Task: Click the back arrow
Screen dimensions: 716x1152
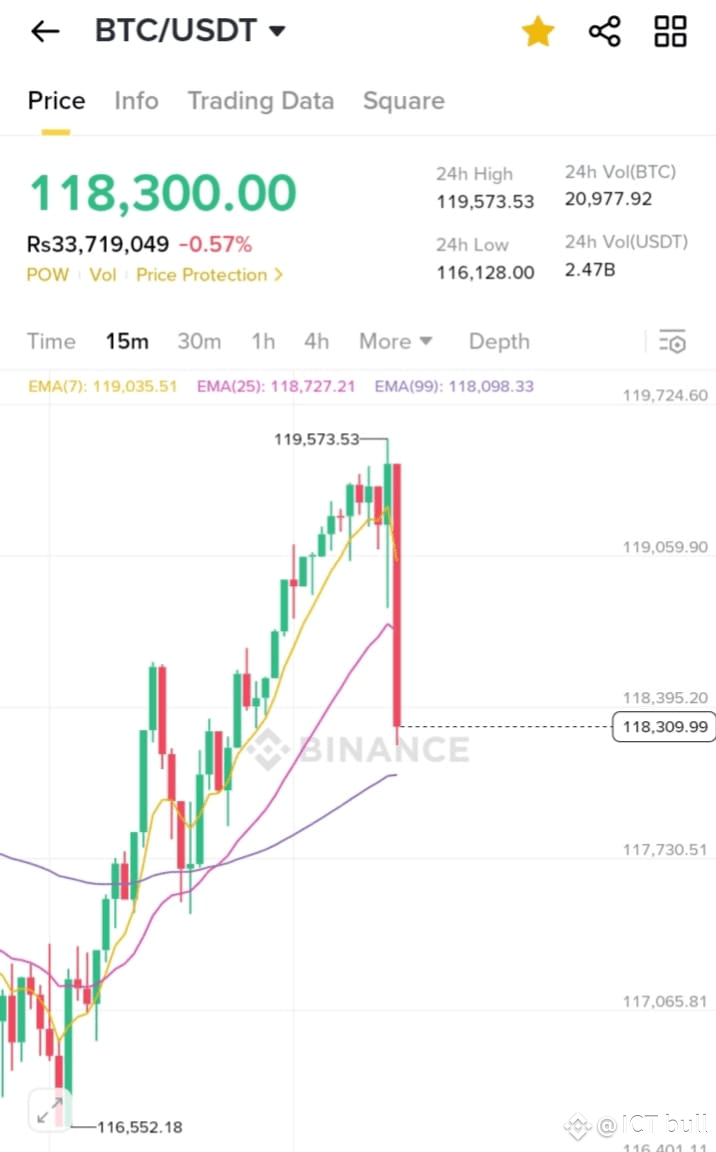Action: [x=44, y=31]
